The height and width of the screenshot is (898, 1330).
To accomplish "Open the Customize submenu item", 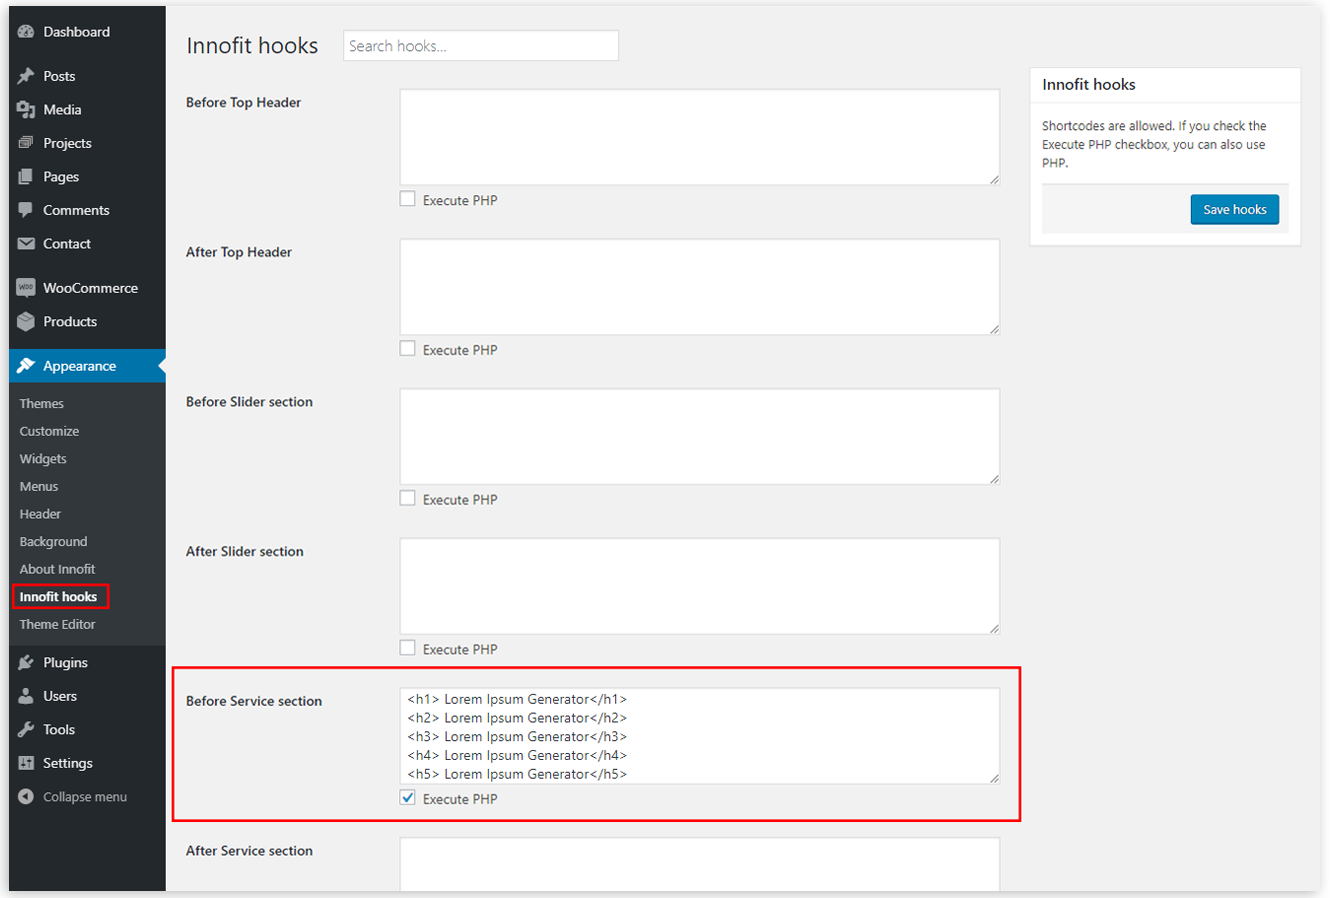I will coord(49,431).
